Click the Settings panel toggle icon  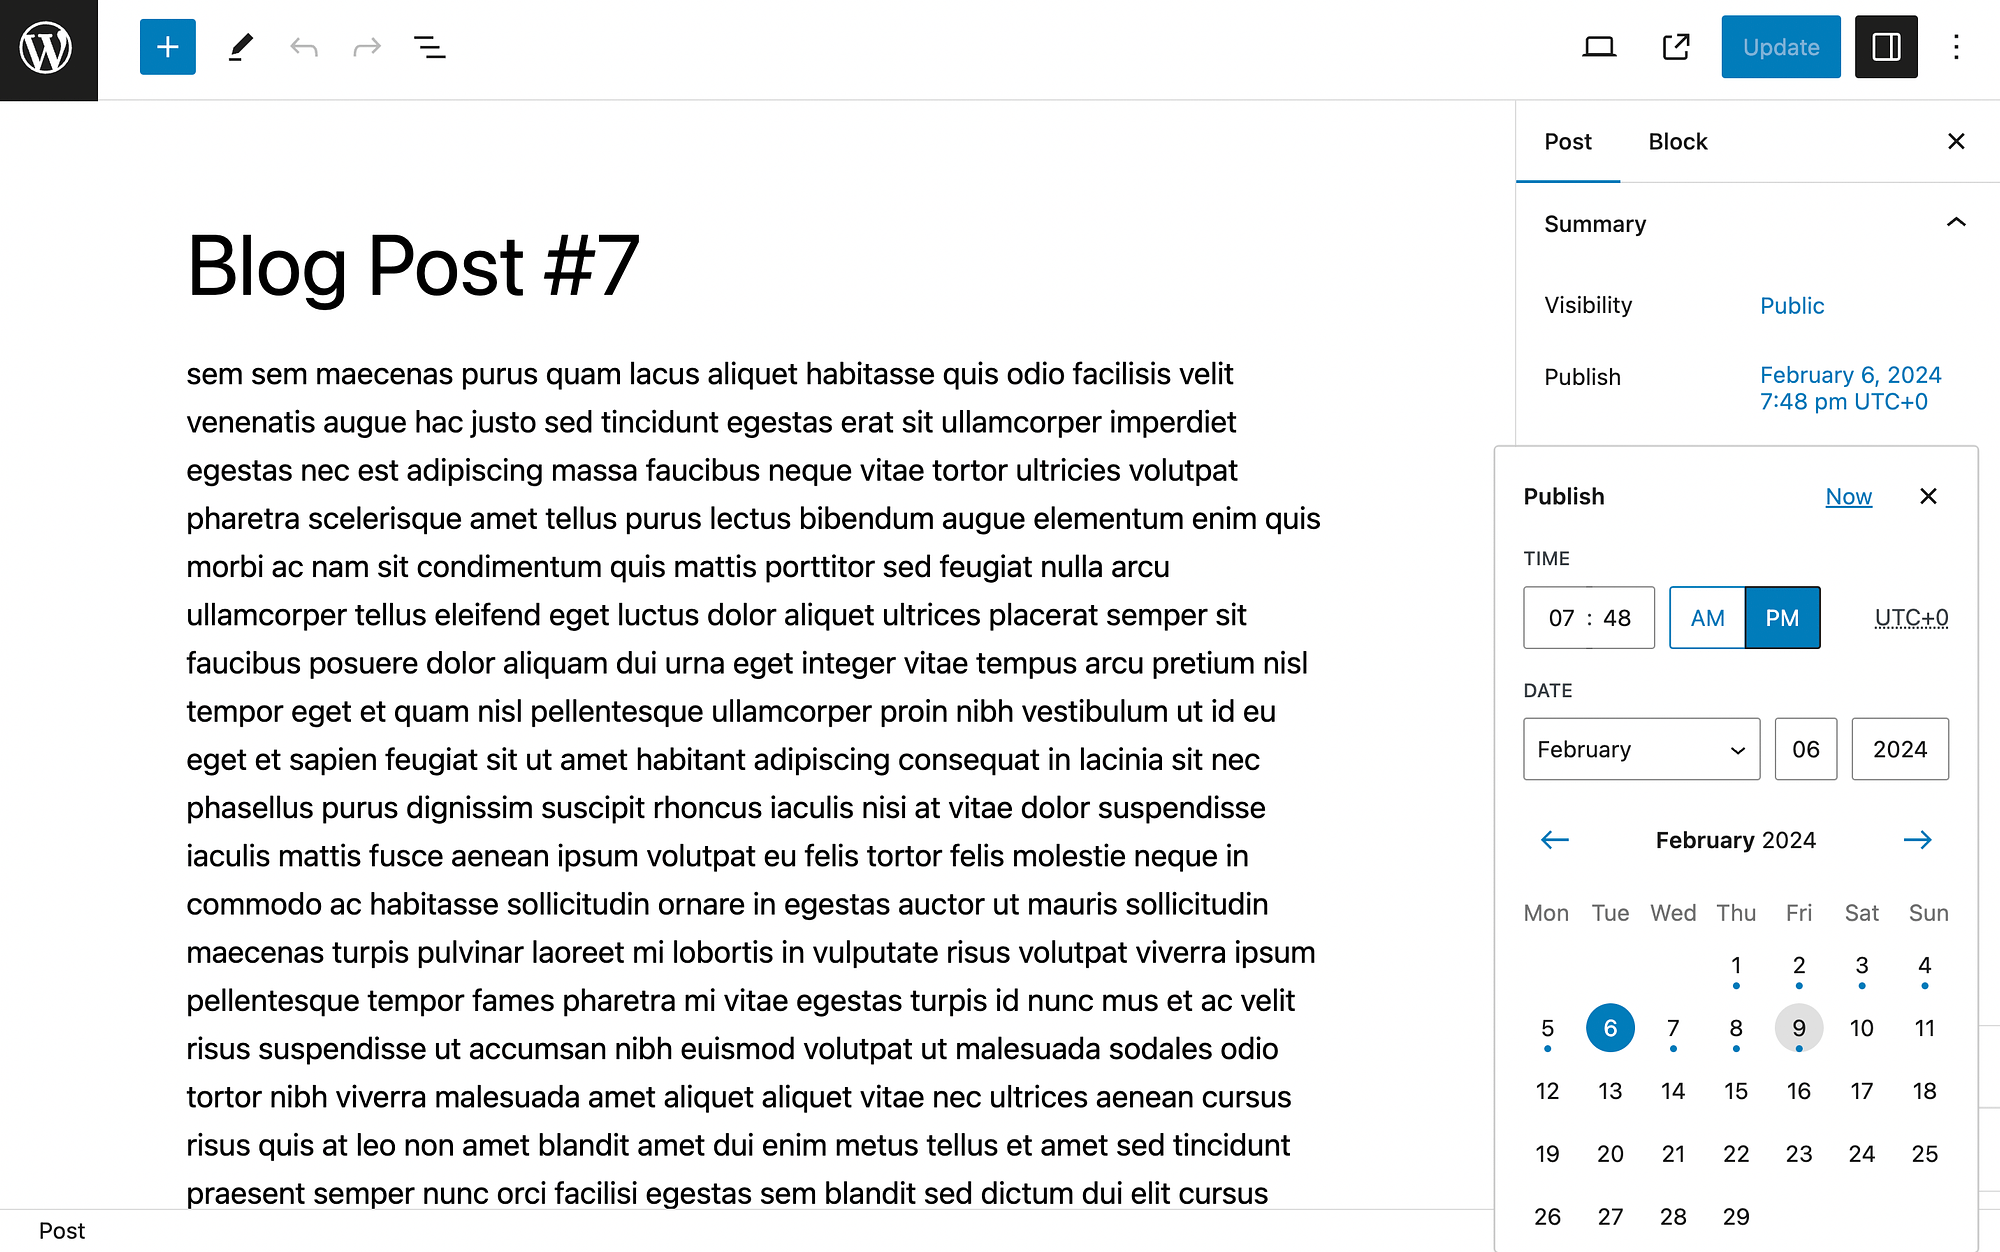pyautogui.click(x=1886, y=46)
